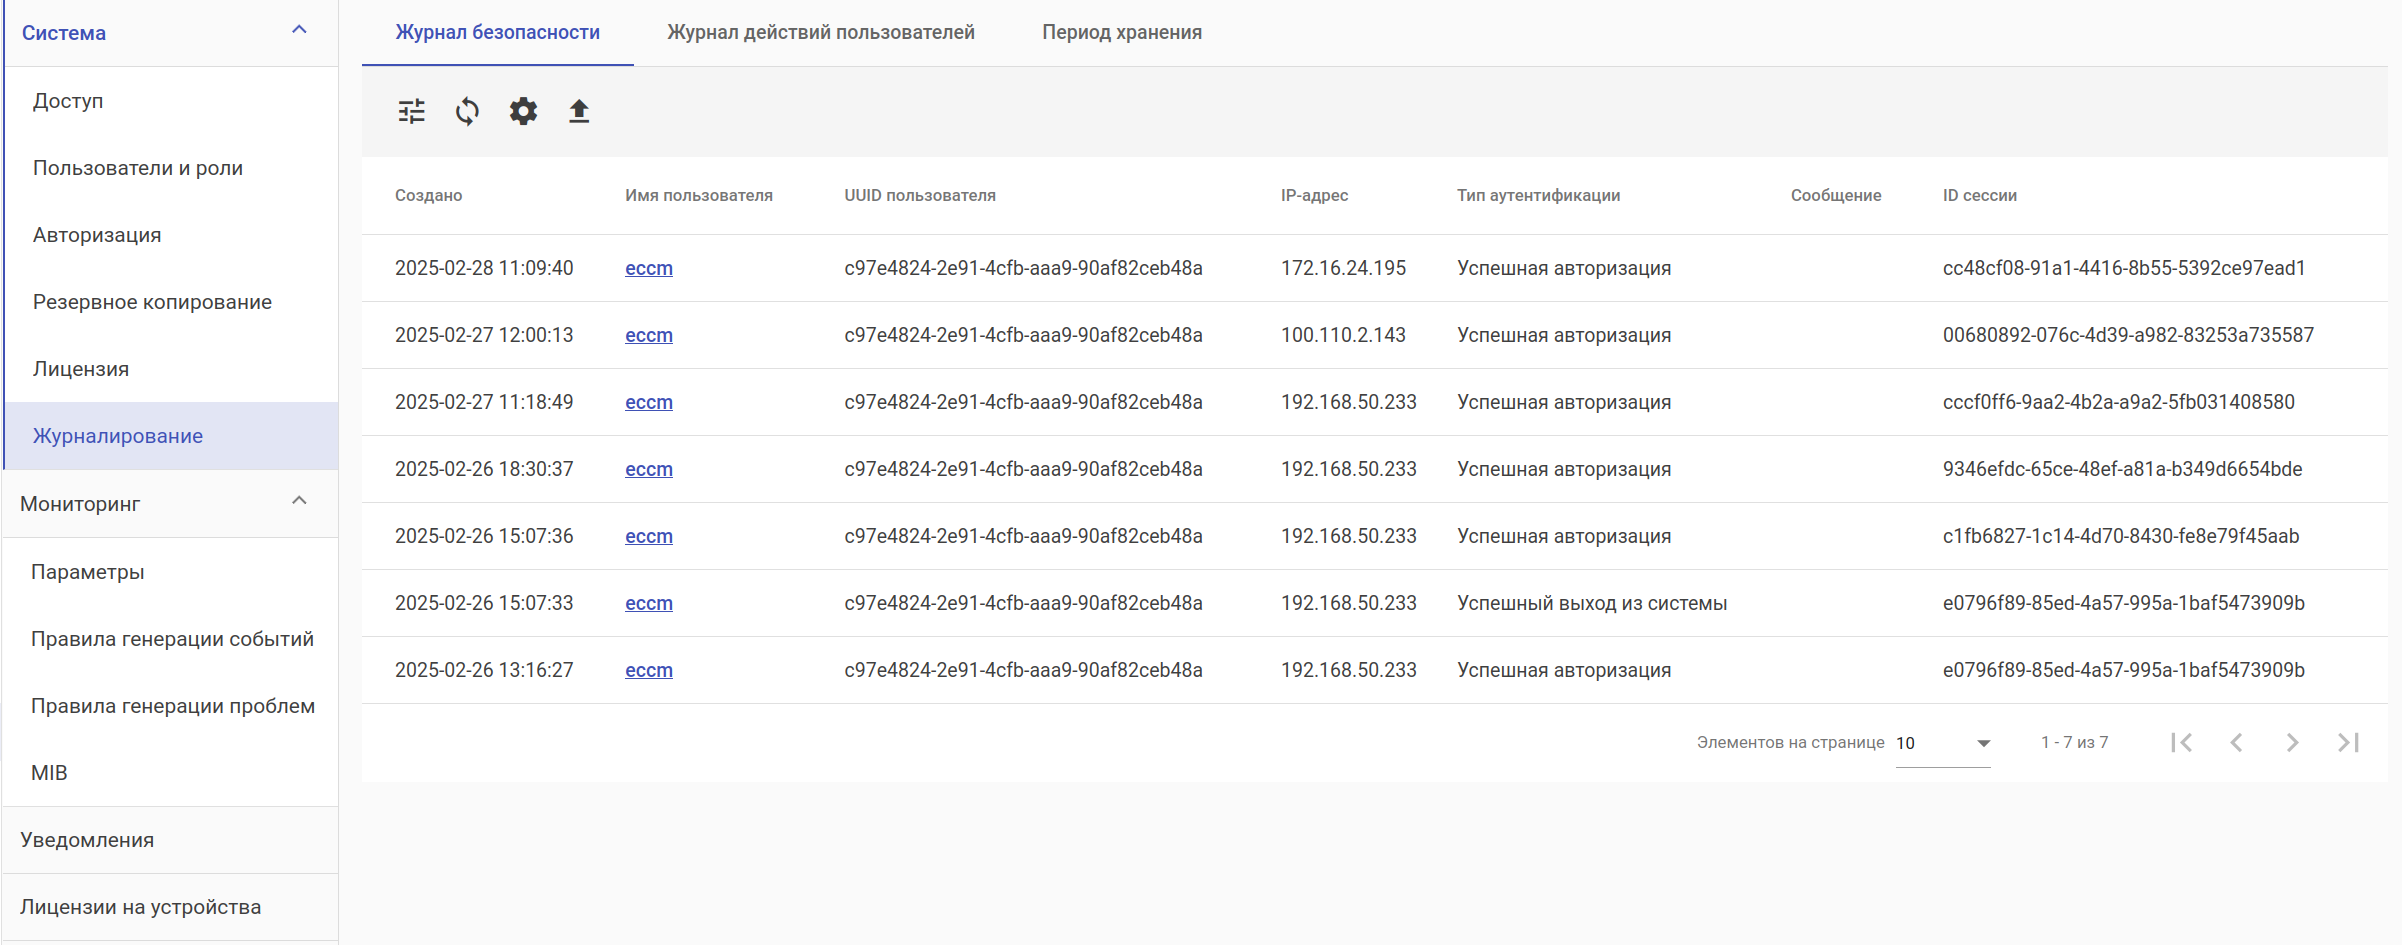The width and height of the screenshot is (2402, 945).
Task: Switch to Журнал действий пользователей tab
Action: click(820, 32)
